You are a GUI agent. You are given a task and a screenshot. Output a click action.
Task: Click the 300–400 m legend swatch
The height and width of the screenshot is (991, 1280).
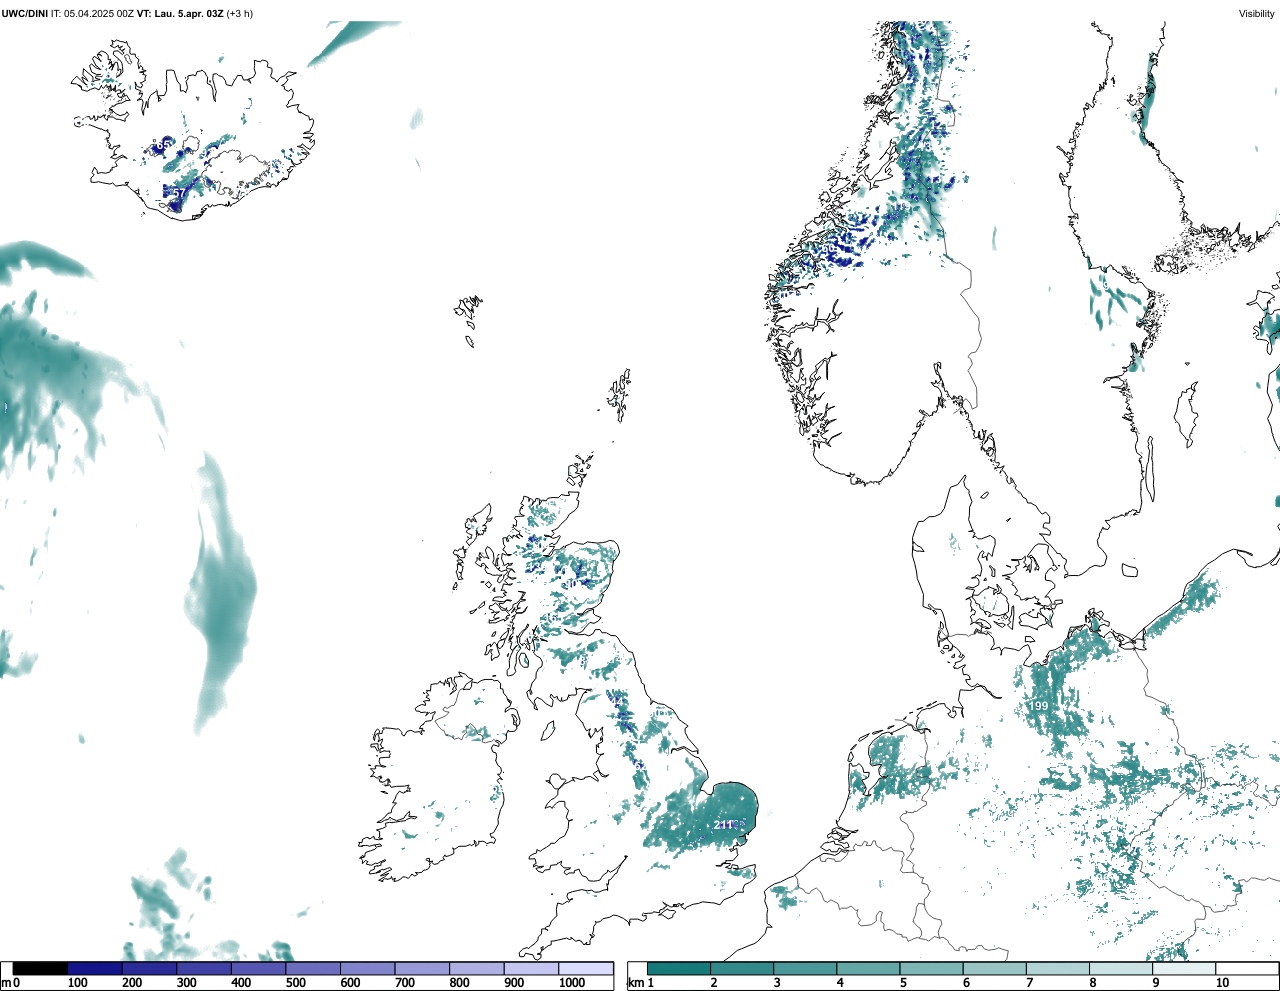click(x=203, y=969)
